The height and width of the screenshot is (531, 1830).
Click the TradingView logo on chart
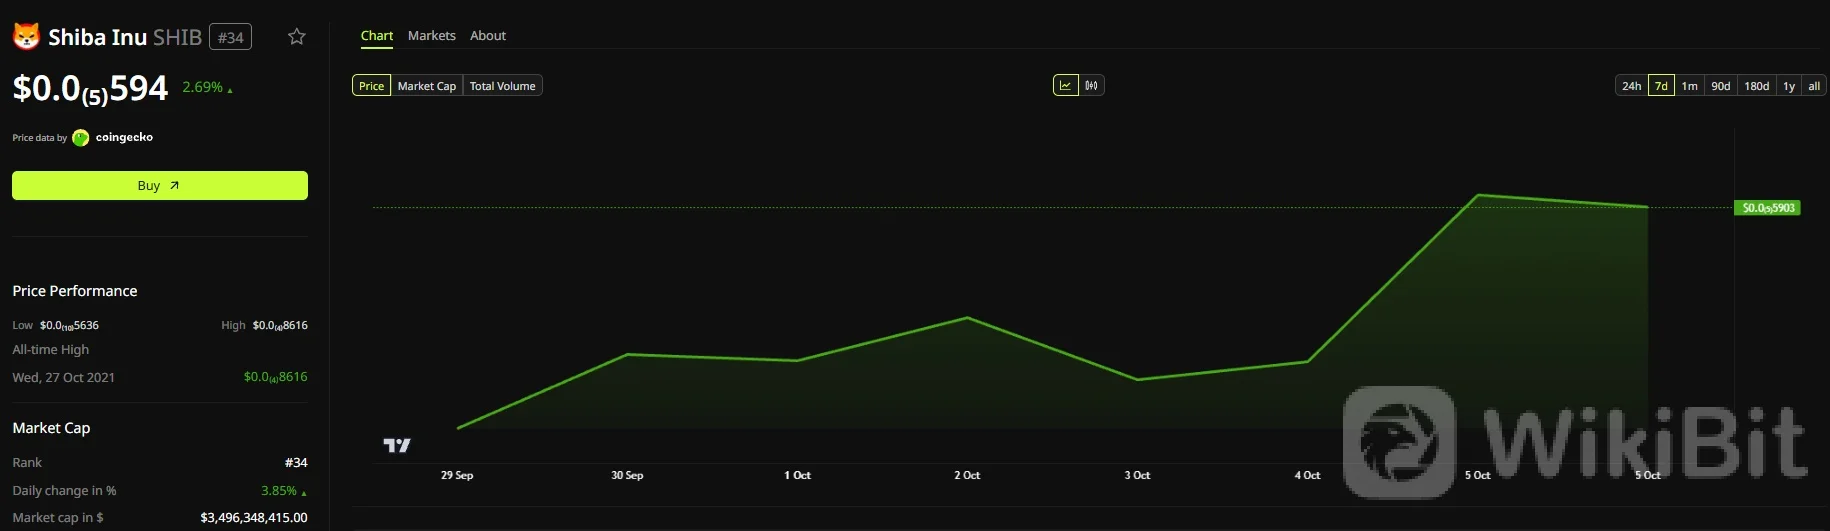pyautogui.click(x=397, y=445)
